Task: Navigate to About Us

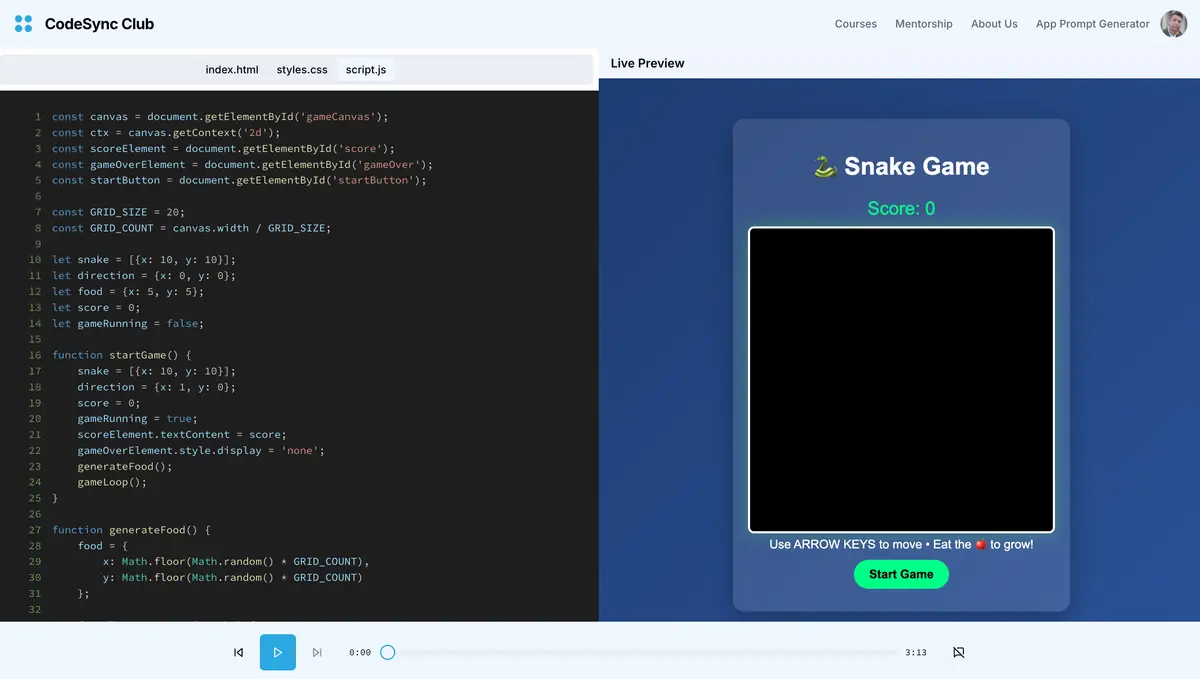Action: 993,23
